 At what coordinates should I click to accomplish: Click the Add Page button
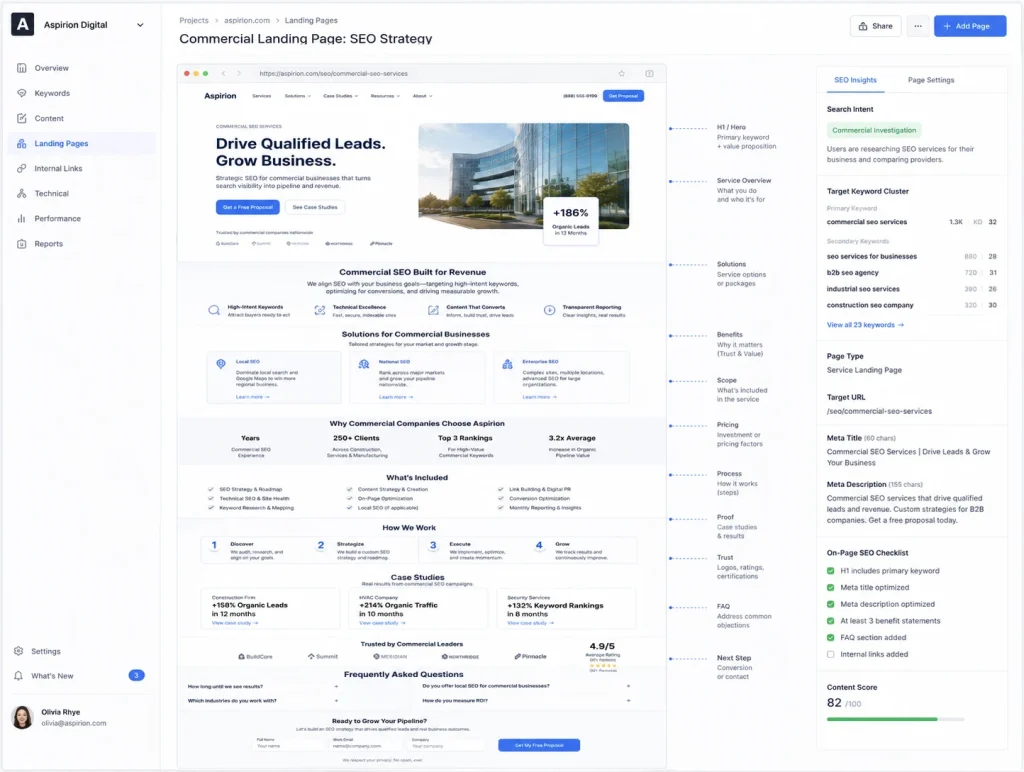click(x=970, y=26)
